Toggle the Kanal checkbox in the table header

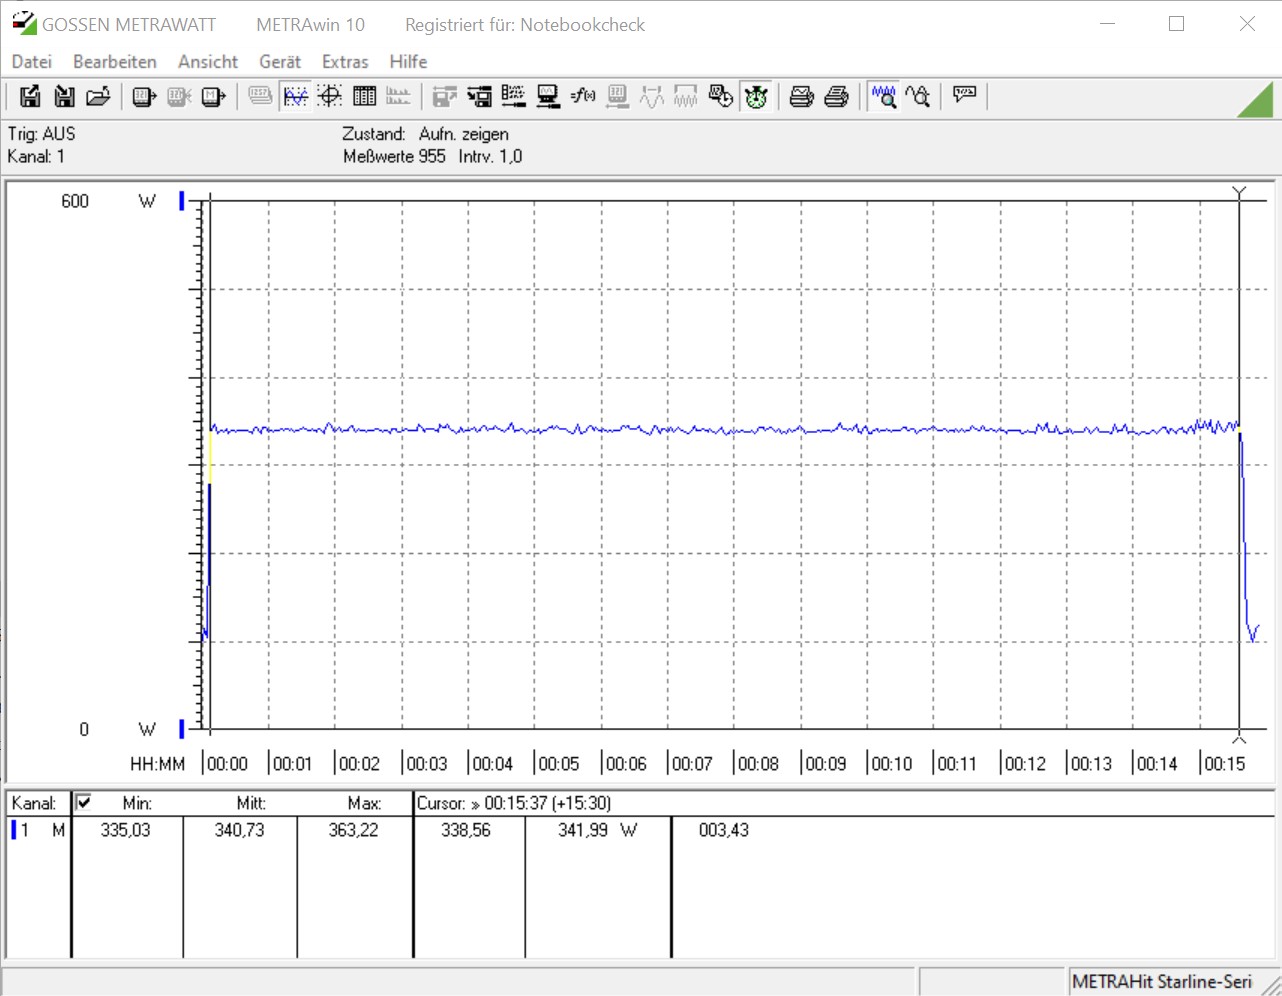pyautogui.click(x=84, y=802)
